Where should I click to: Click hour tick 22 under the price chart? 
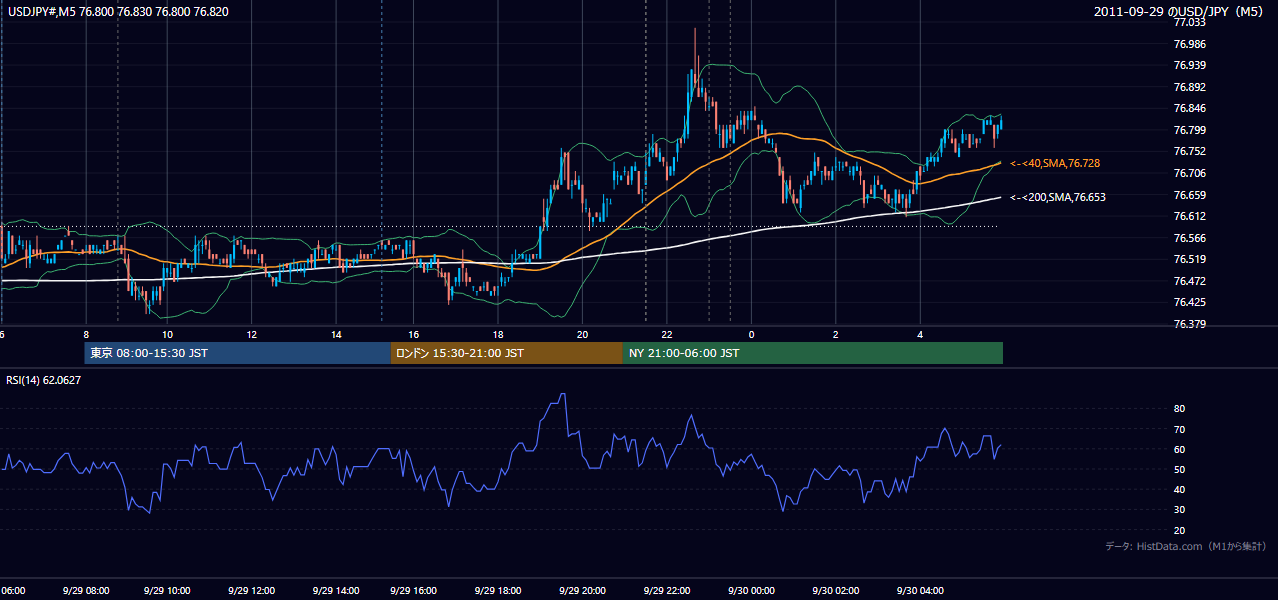pyautogui.click(x=666, y=334)
